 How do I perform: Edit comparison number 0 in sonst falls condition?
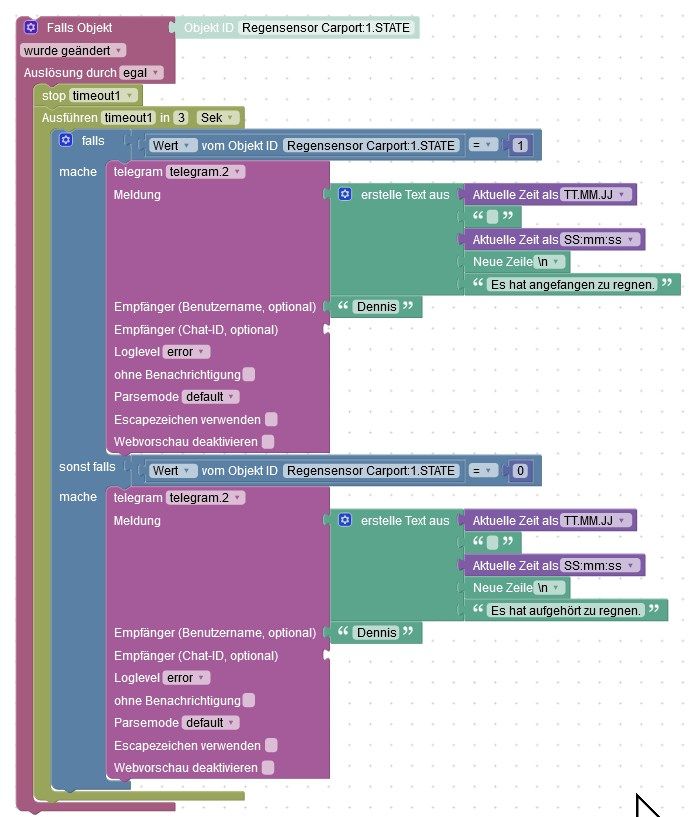(520, 471)
